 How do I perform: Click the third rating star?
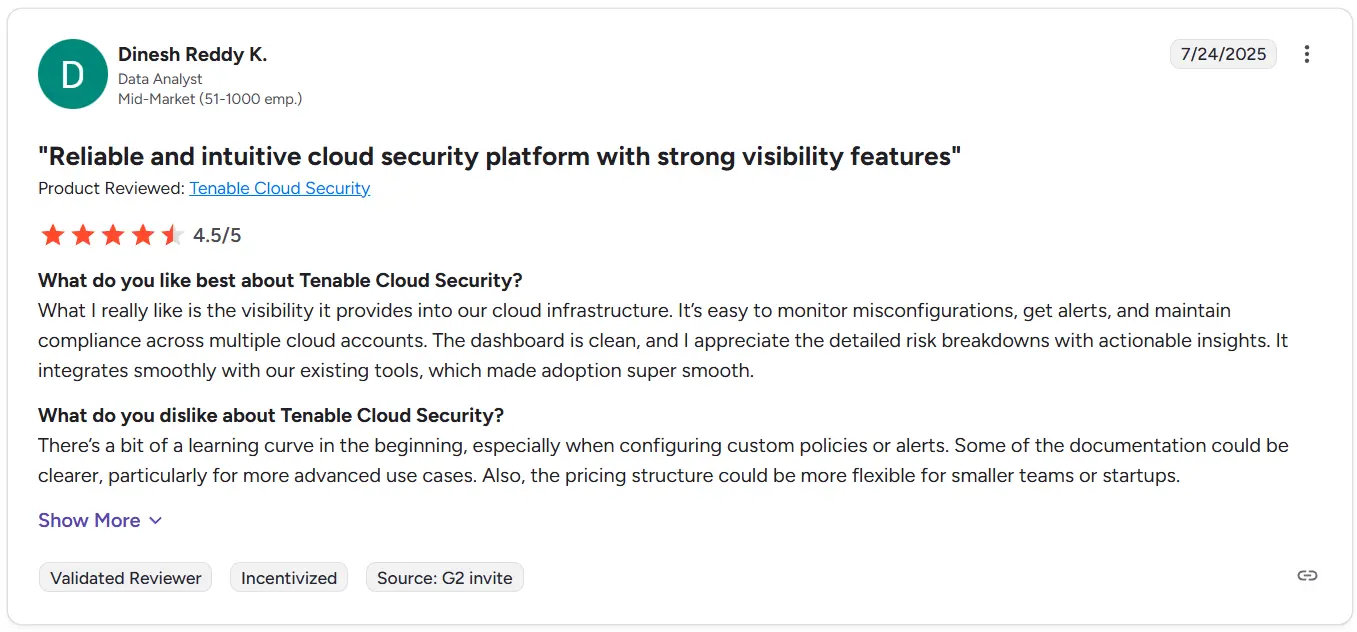[113, 235]
